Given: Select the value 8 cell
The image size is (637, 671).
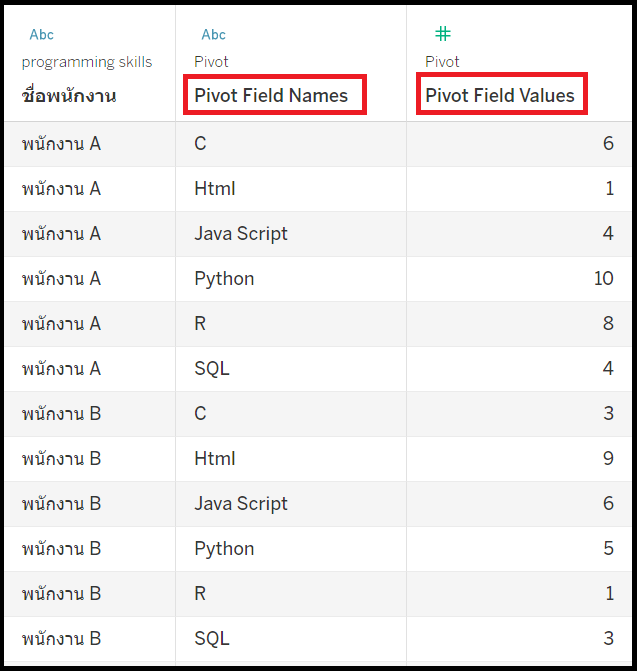Looking at the screenshot, I should click(608, 323).
